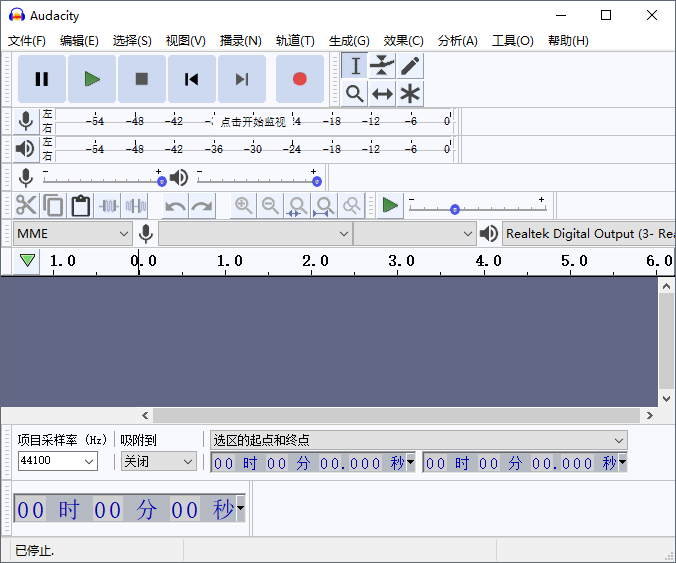Click the vertical scrollbar up arrow
The width and height of the screenshot is (676, 563).
666,286
